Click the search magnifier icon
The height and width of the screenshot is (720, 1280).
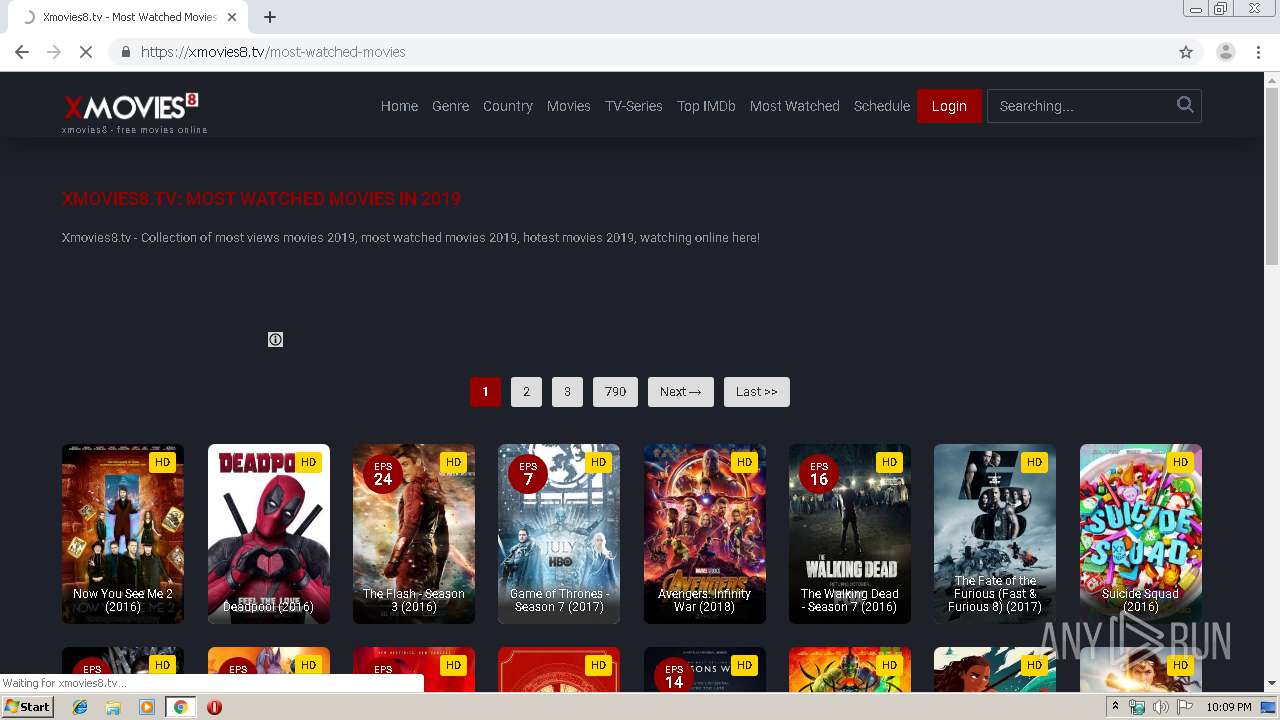(1185, 105)
